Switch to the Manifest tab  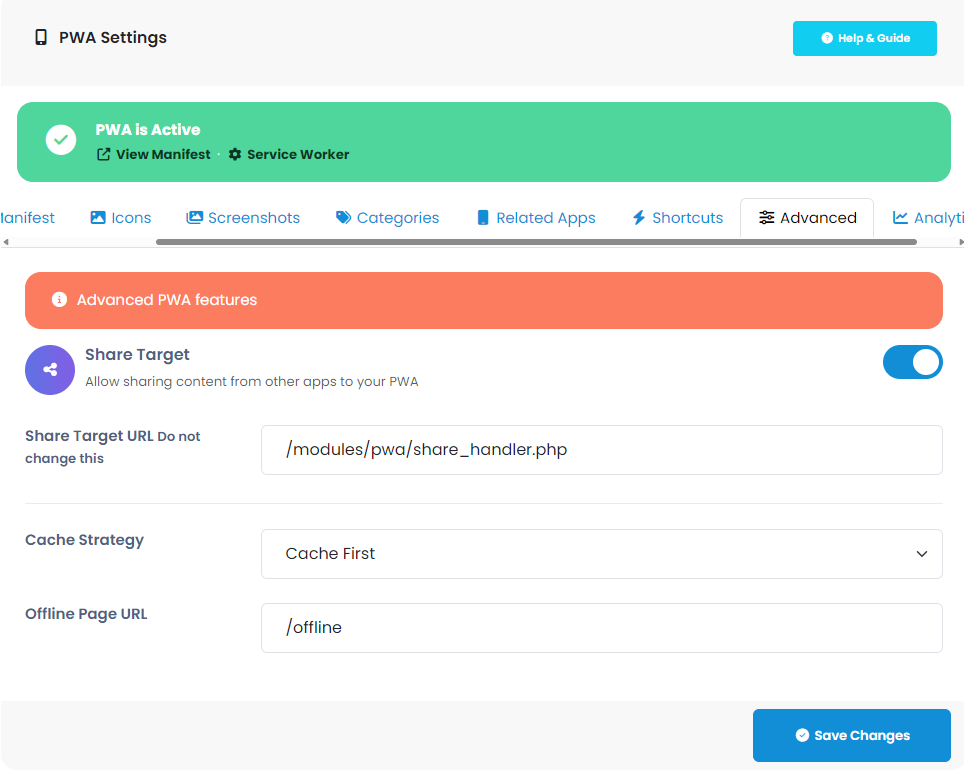click(x=28, y=217)
